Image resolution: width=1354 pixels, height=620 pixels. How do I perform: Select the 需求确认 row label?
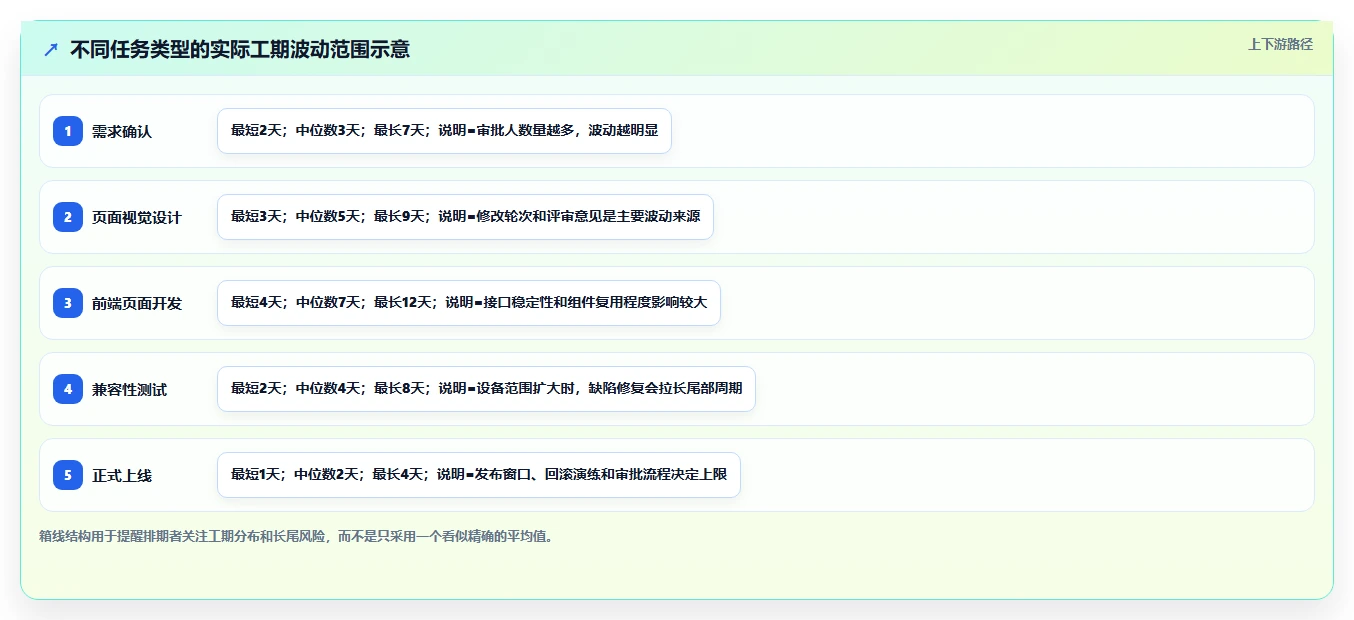pos(122,131)
